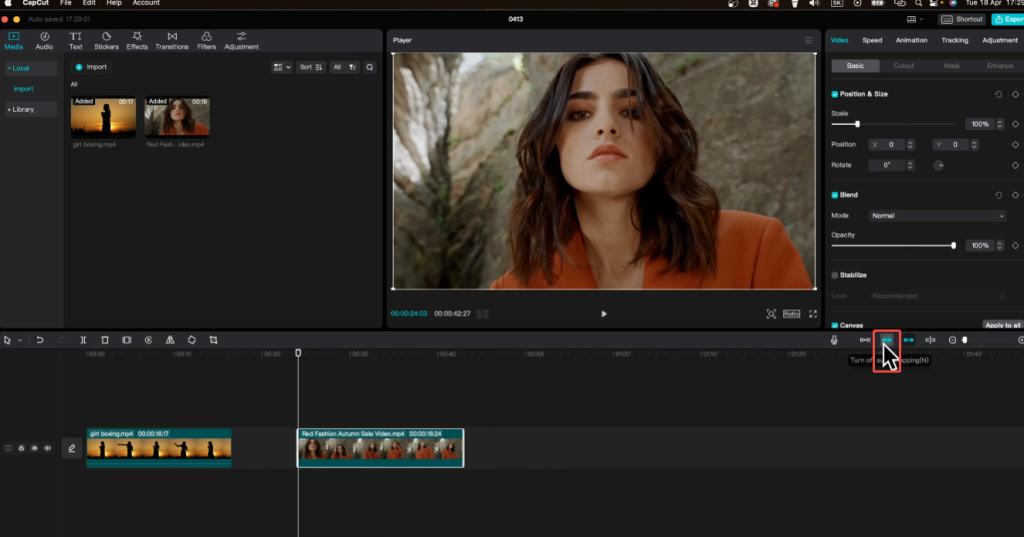
Task: Toggle the main track magnet icon
Action: pos(865,340)
